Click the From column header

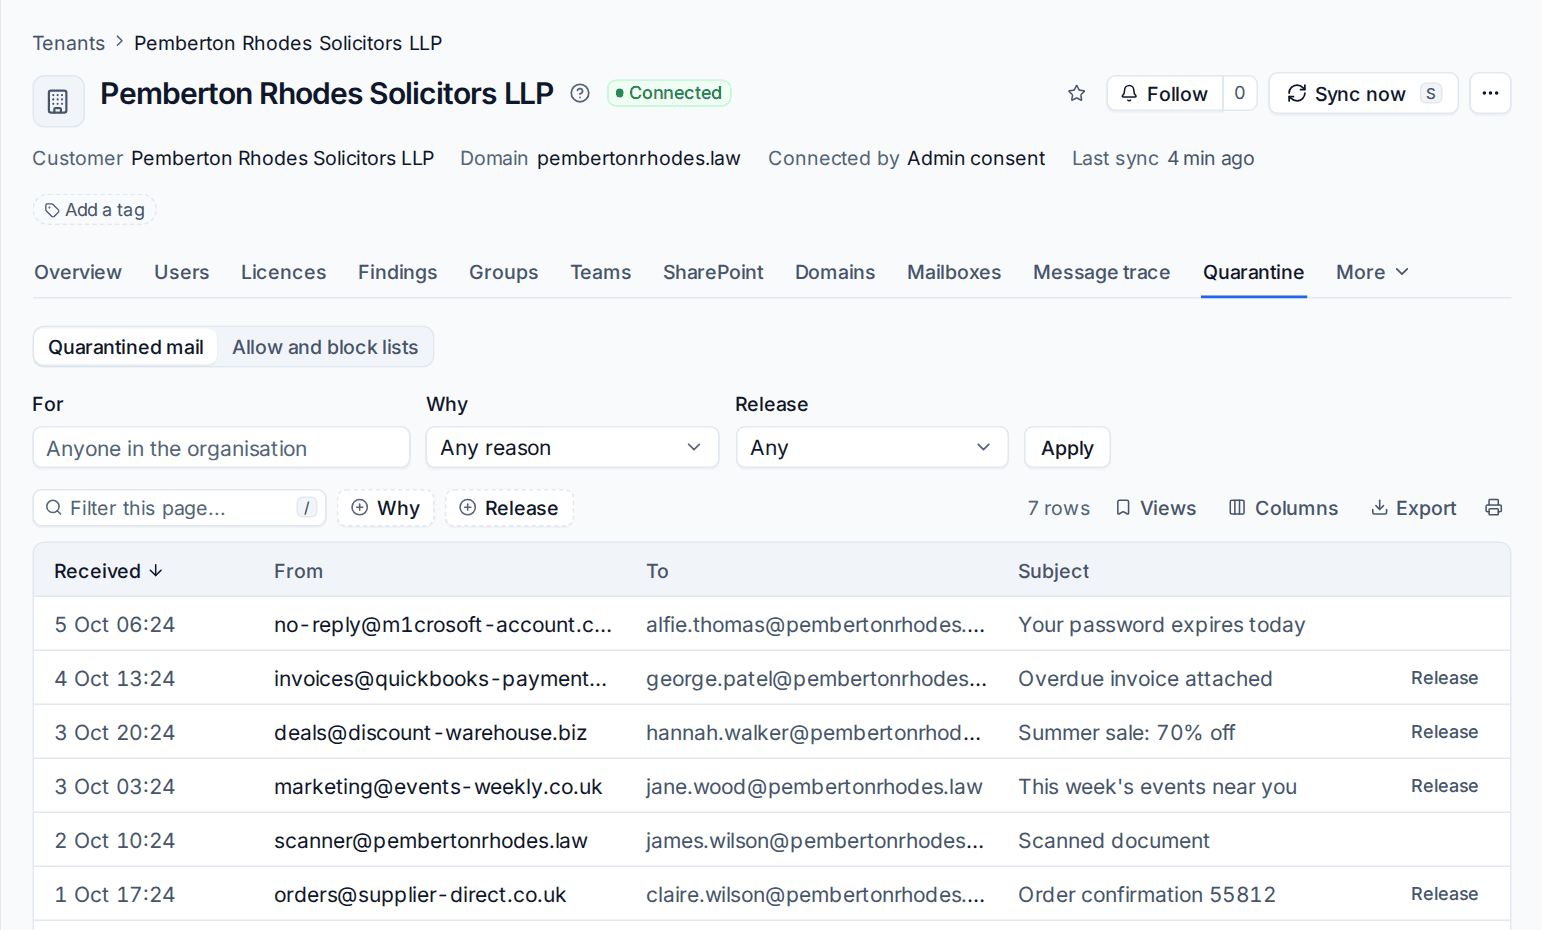click(x=298, y=571)
